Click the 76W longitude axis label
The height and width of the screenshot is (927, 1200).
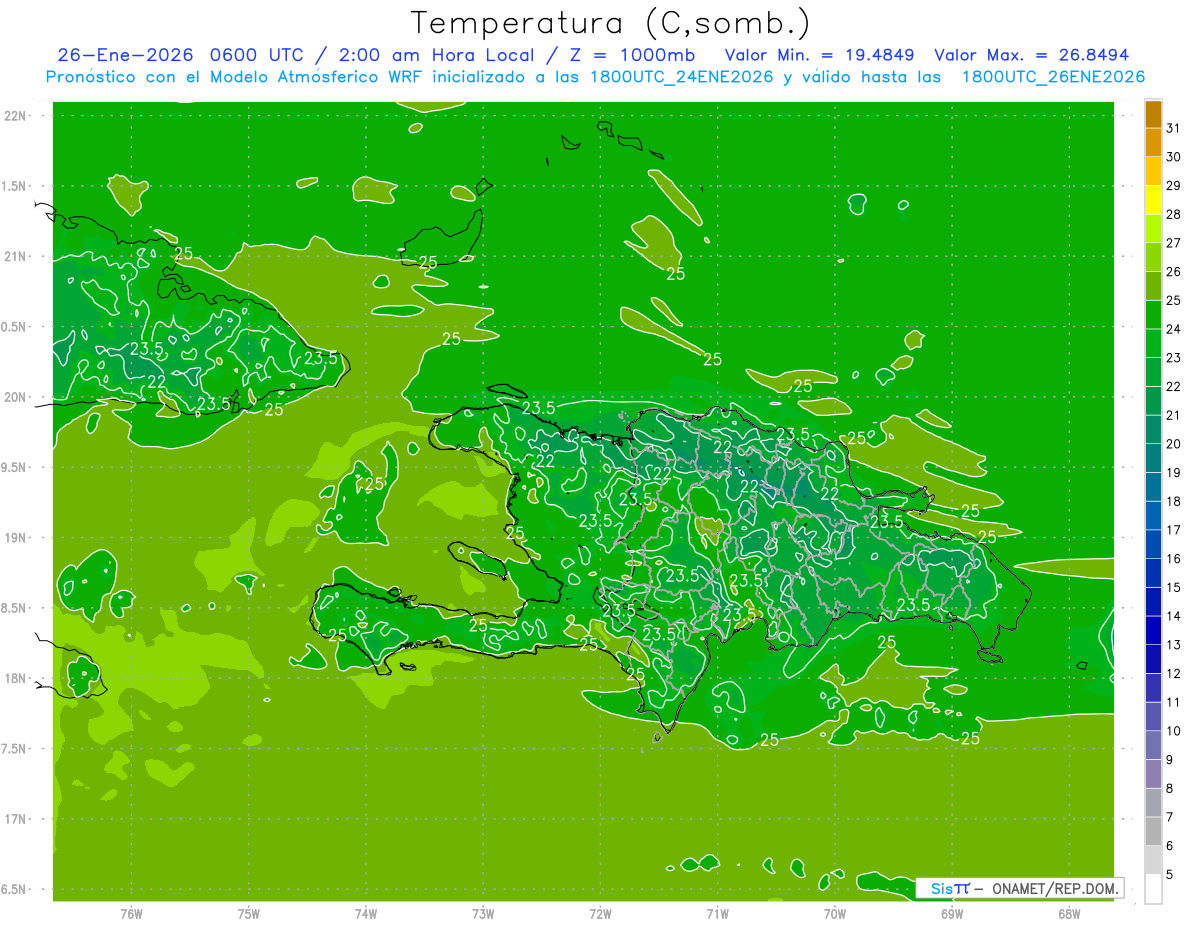click(x=131, y=913)
